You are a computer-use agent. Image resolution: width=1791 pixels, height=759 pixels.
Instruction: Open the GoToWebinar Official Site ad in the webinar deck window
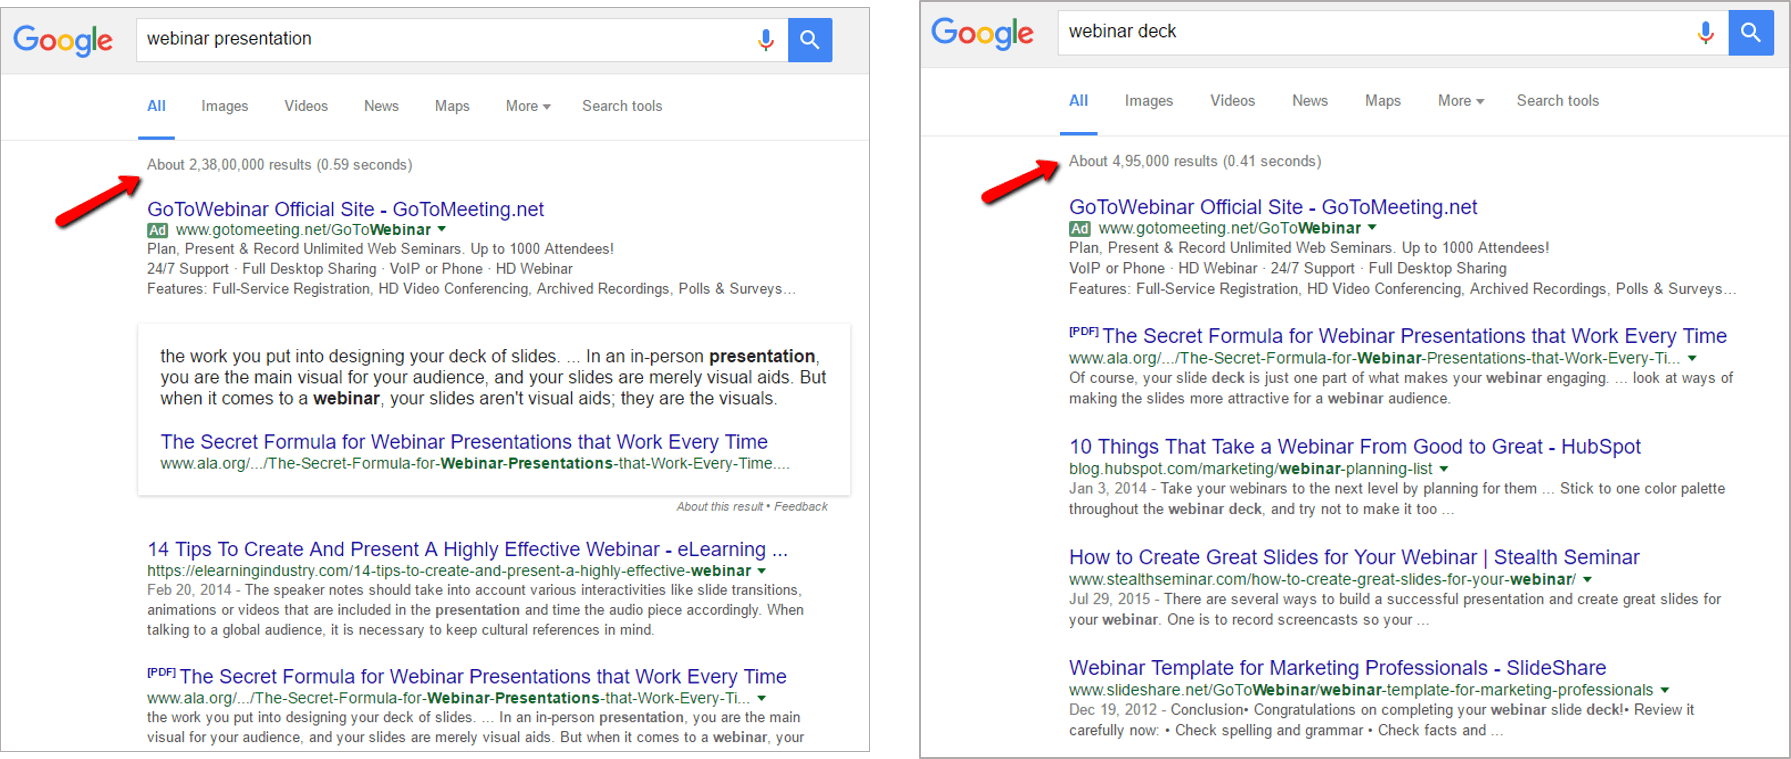point(1273,207)
